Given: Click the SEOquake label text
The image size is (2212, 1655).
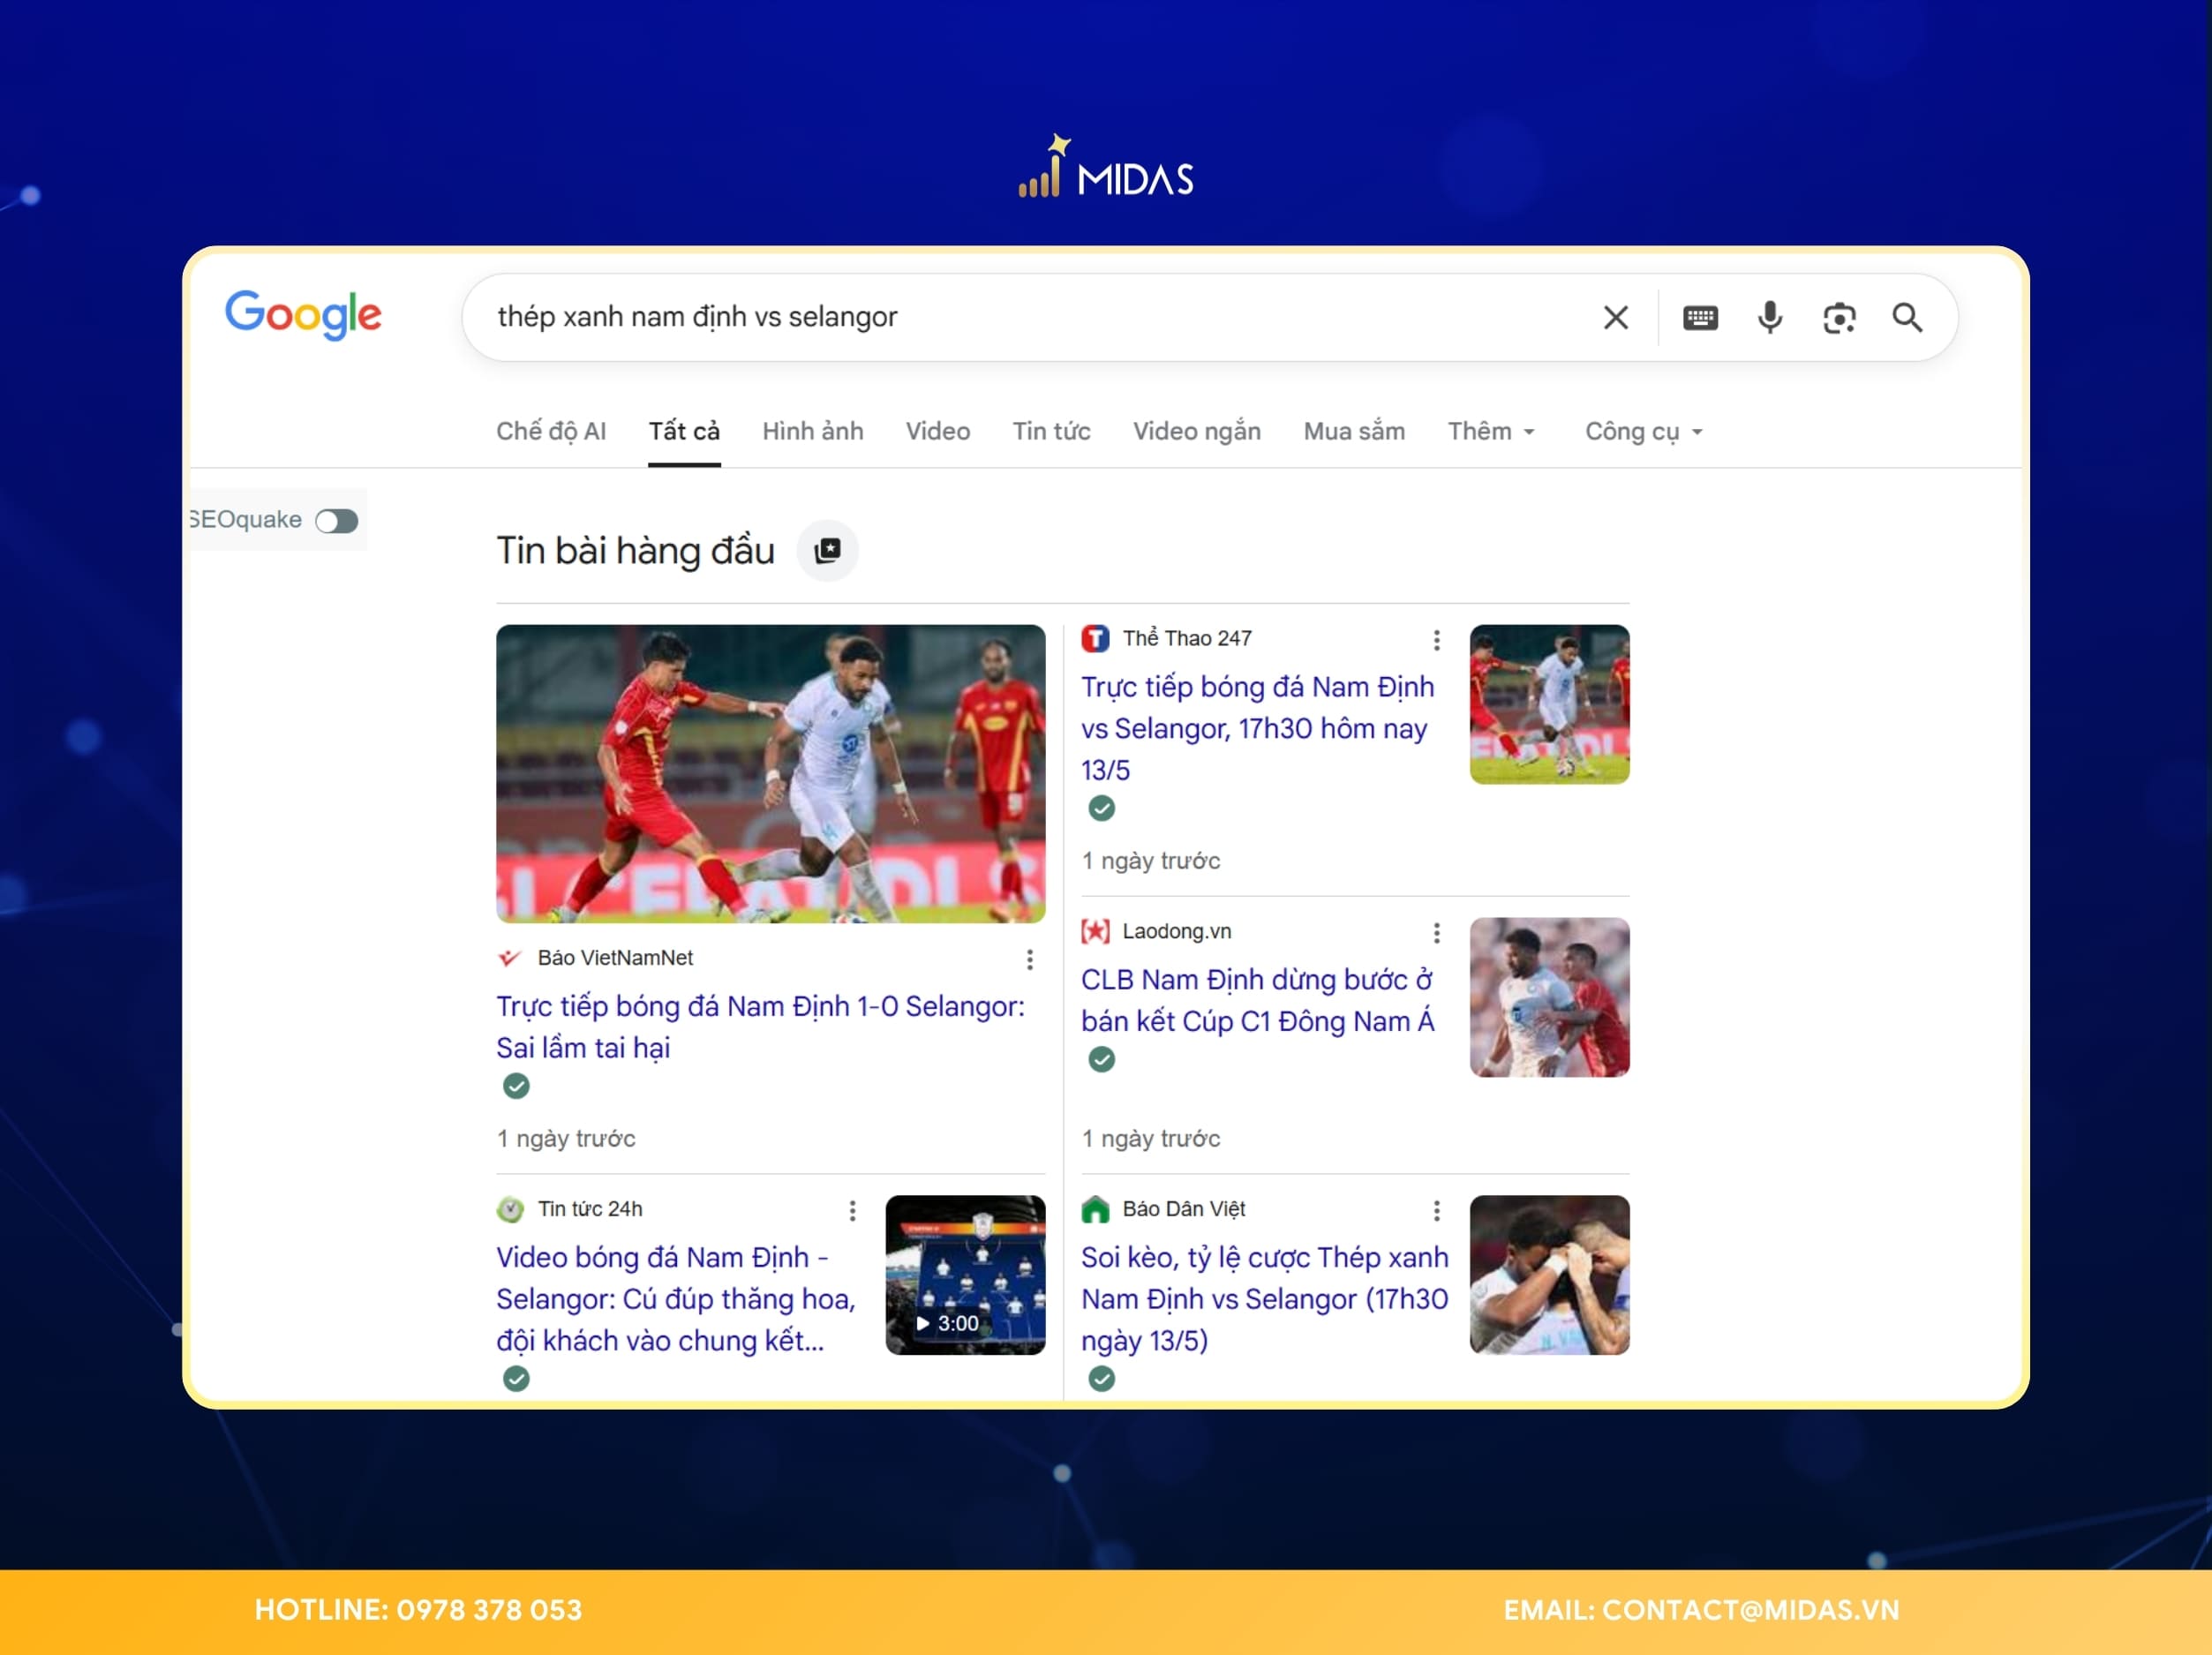Looking at the screenshot, I should (246, 520).
